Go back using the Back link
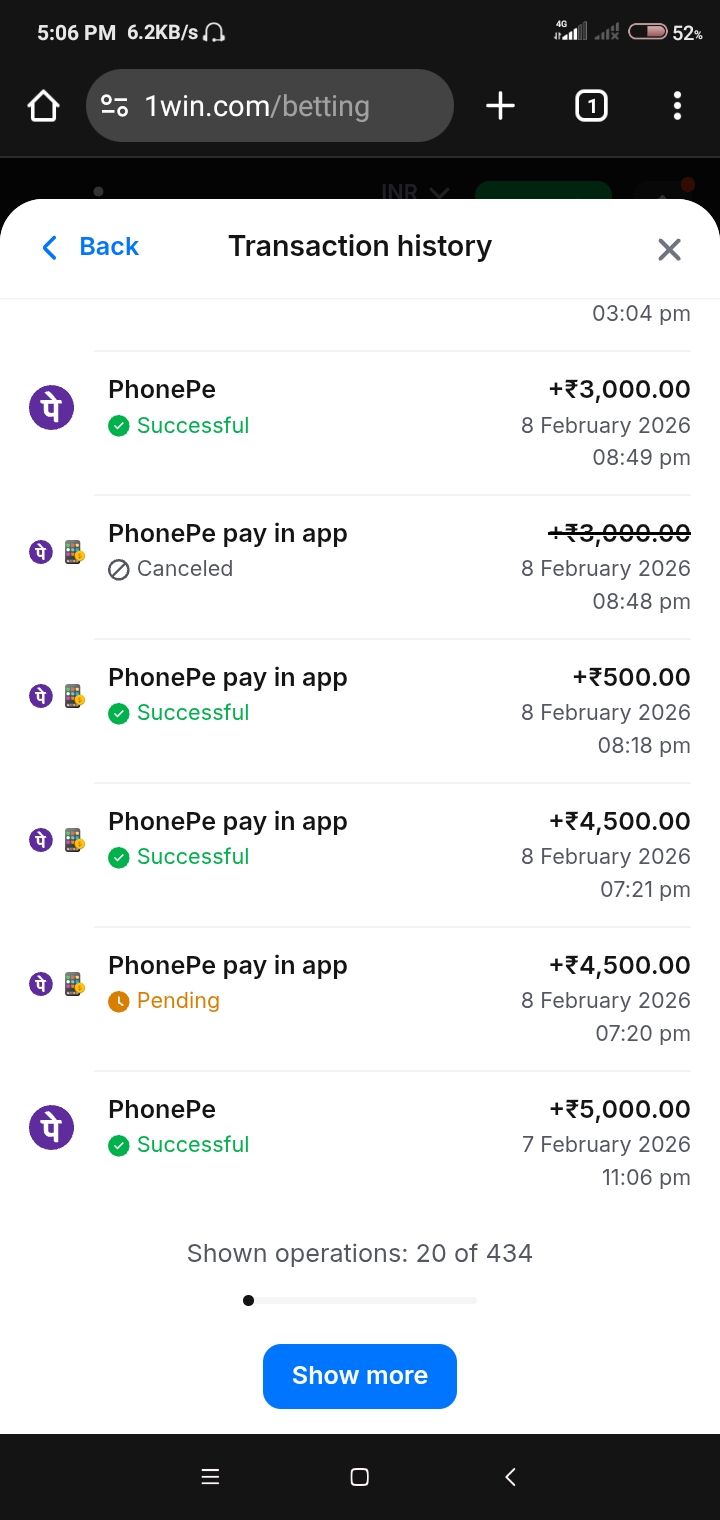The image size is (720, 1520). 90,247
